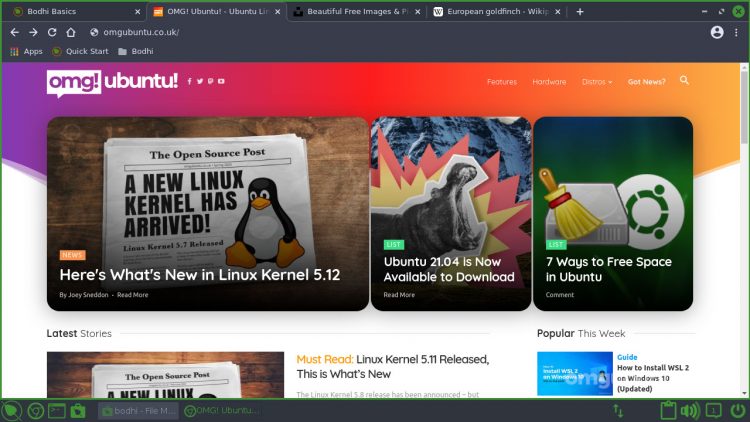Click Read More under Joey Sneddon byline
Image resolution: width=750 pixels, height=422 pixels.
click(x=132, y=295)
